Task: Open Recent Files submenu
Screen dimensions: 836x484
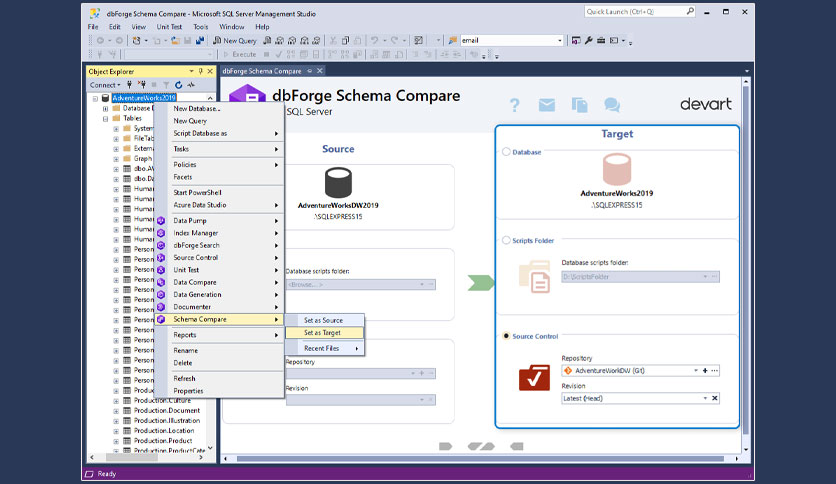Action: [324, 348]
